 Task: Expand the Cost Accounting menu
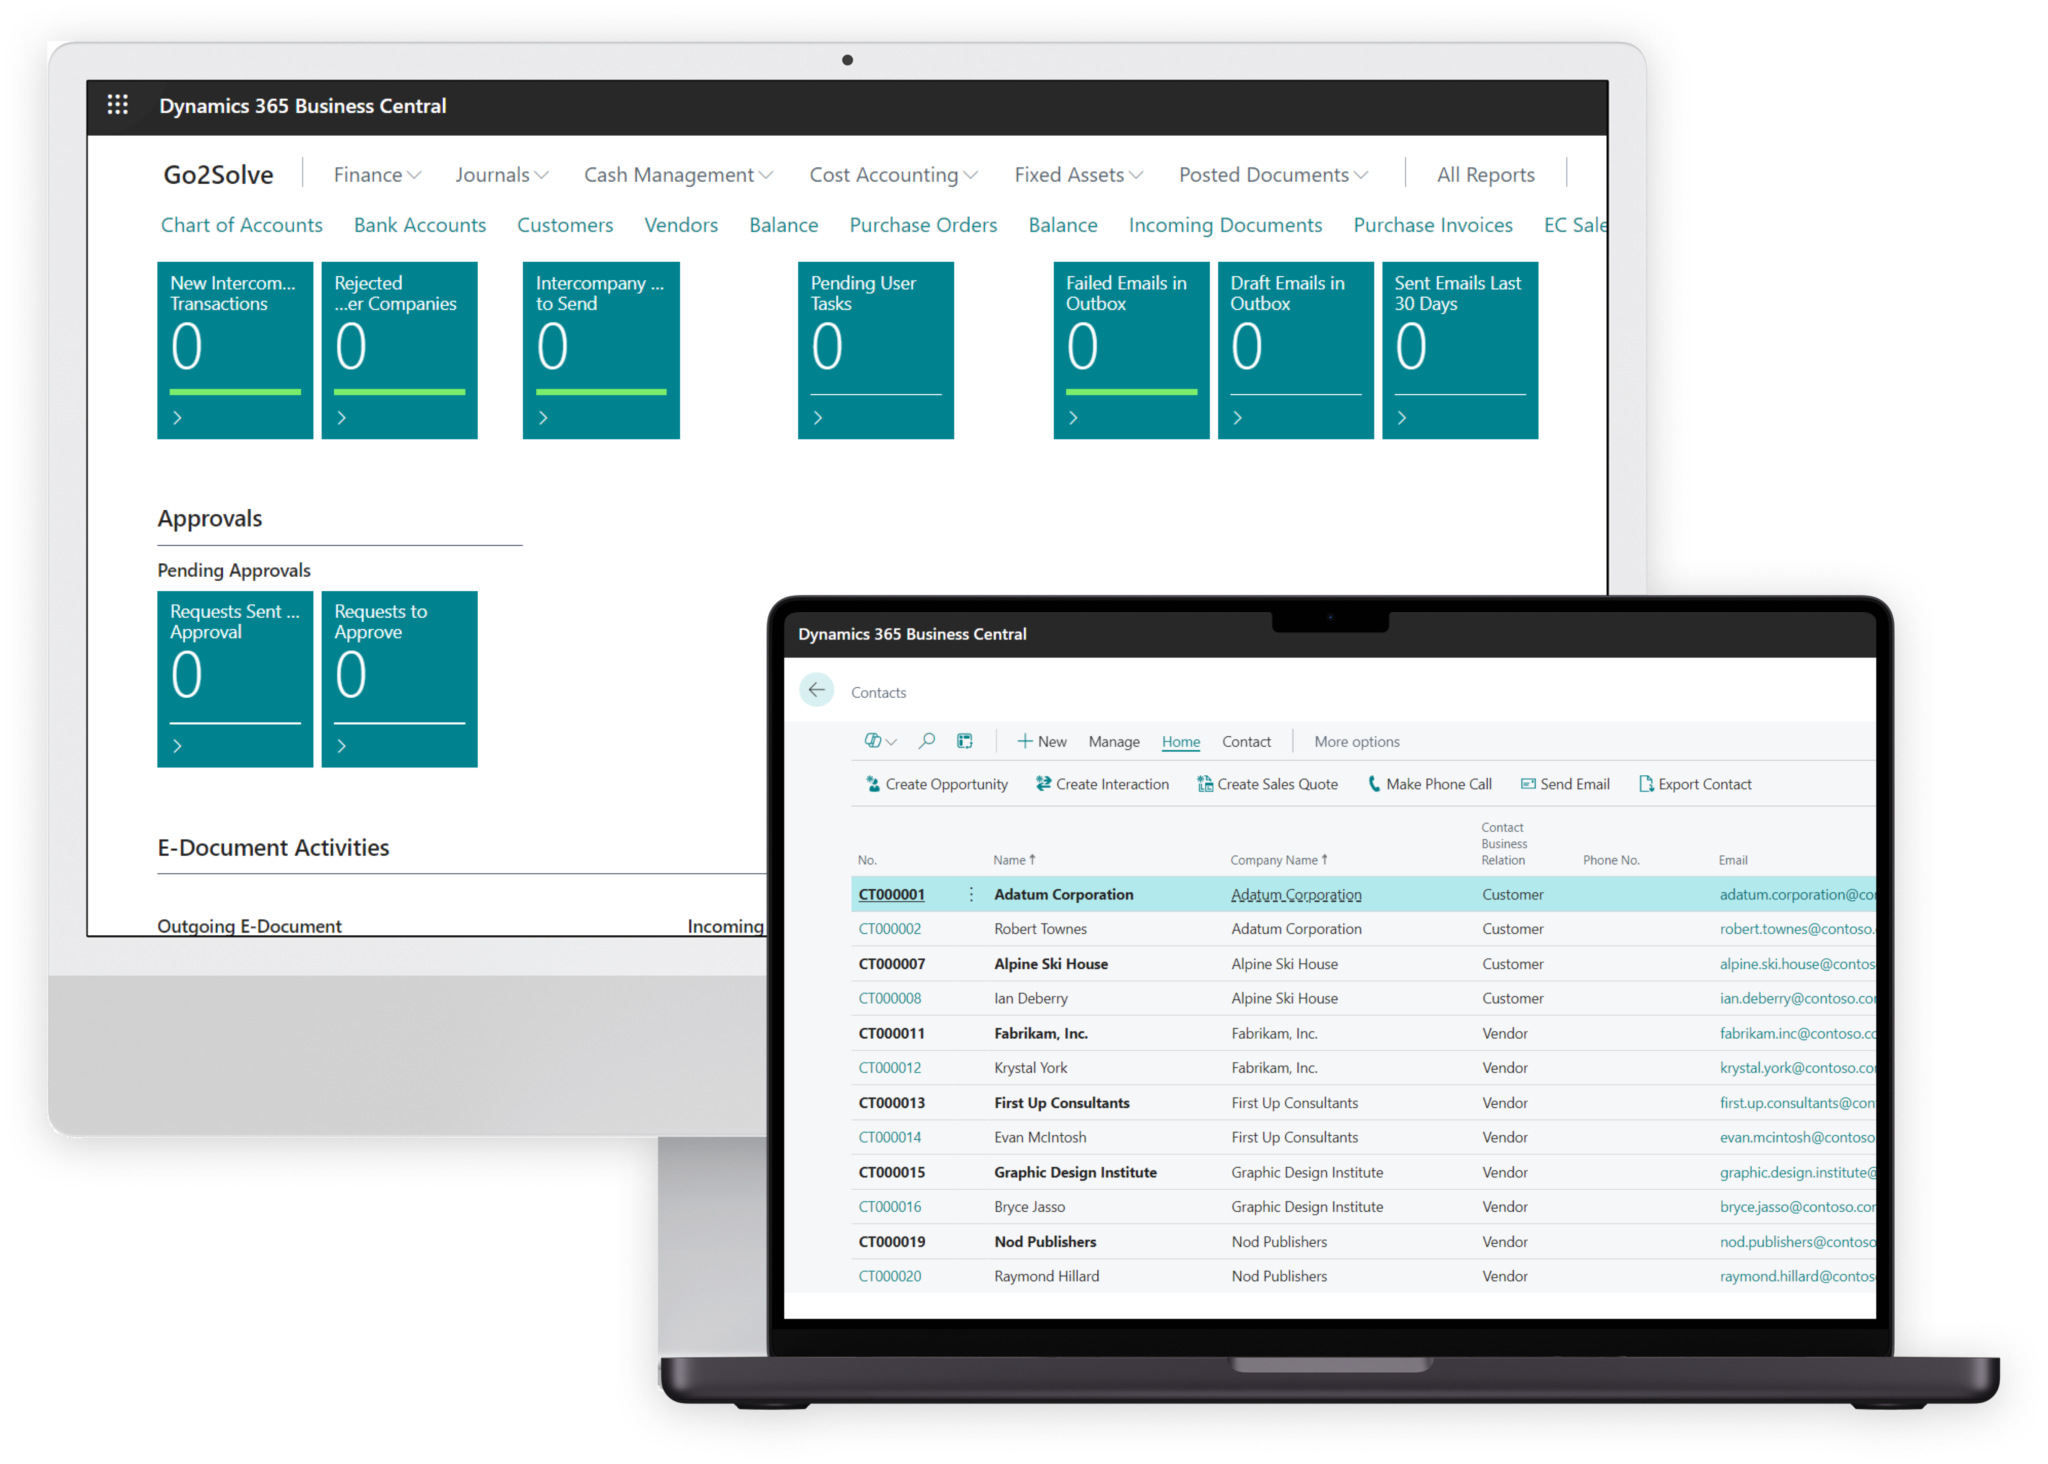[893, 175]
